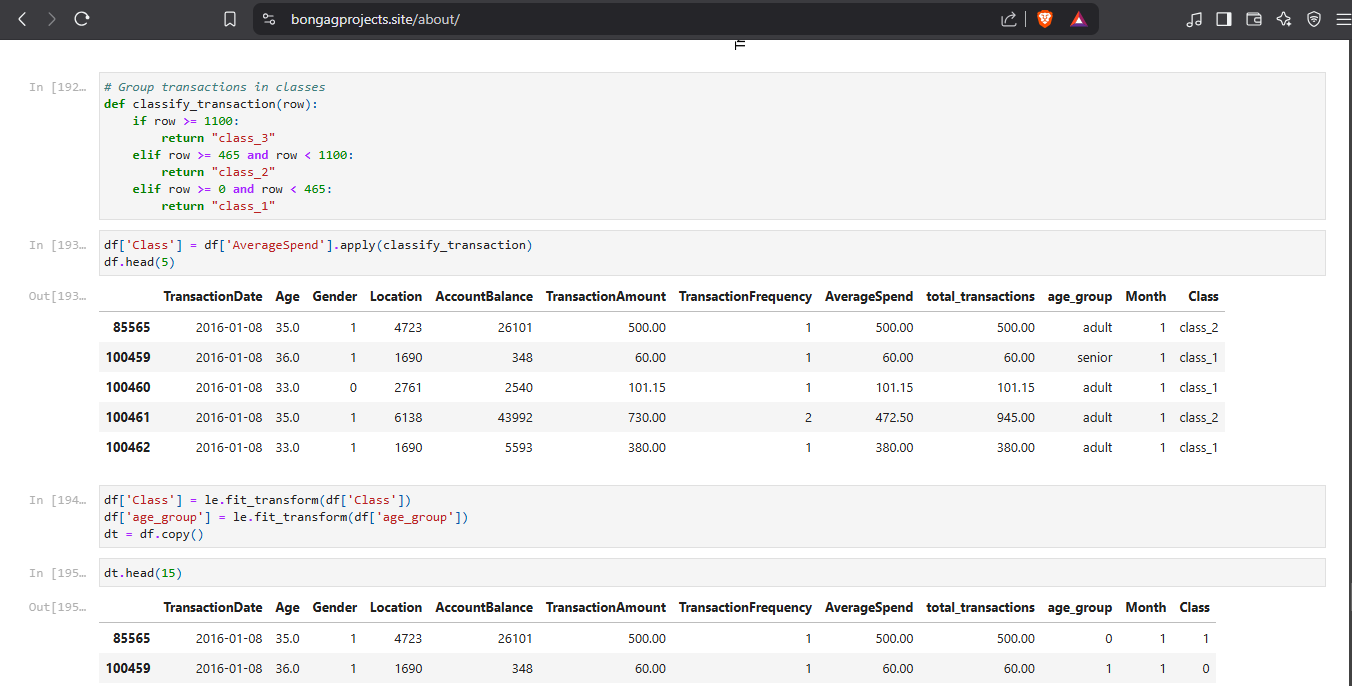Click the le.fit_transform code cell

pos(712,517)
